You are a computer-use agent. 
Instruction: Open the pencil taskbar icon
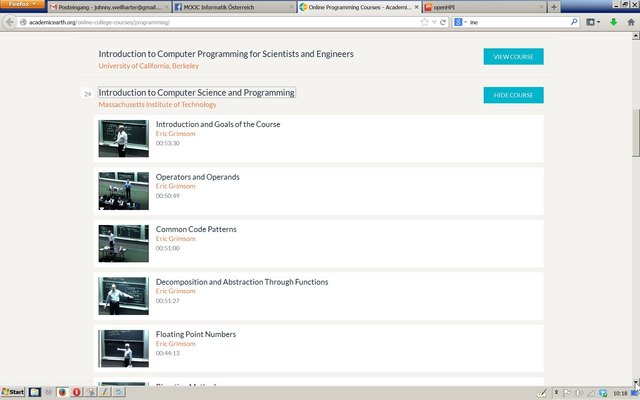point(105,392)
